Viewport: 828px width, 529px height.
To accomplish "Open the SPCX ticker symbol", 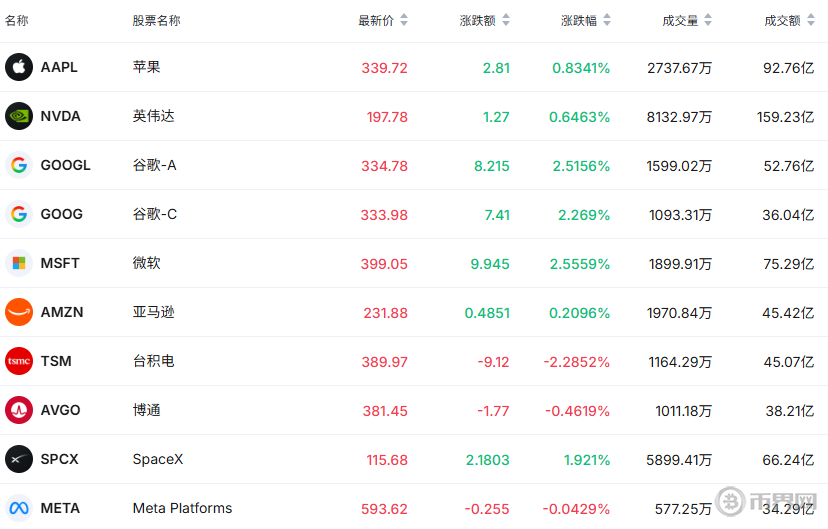I will tap(60, 459).
